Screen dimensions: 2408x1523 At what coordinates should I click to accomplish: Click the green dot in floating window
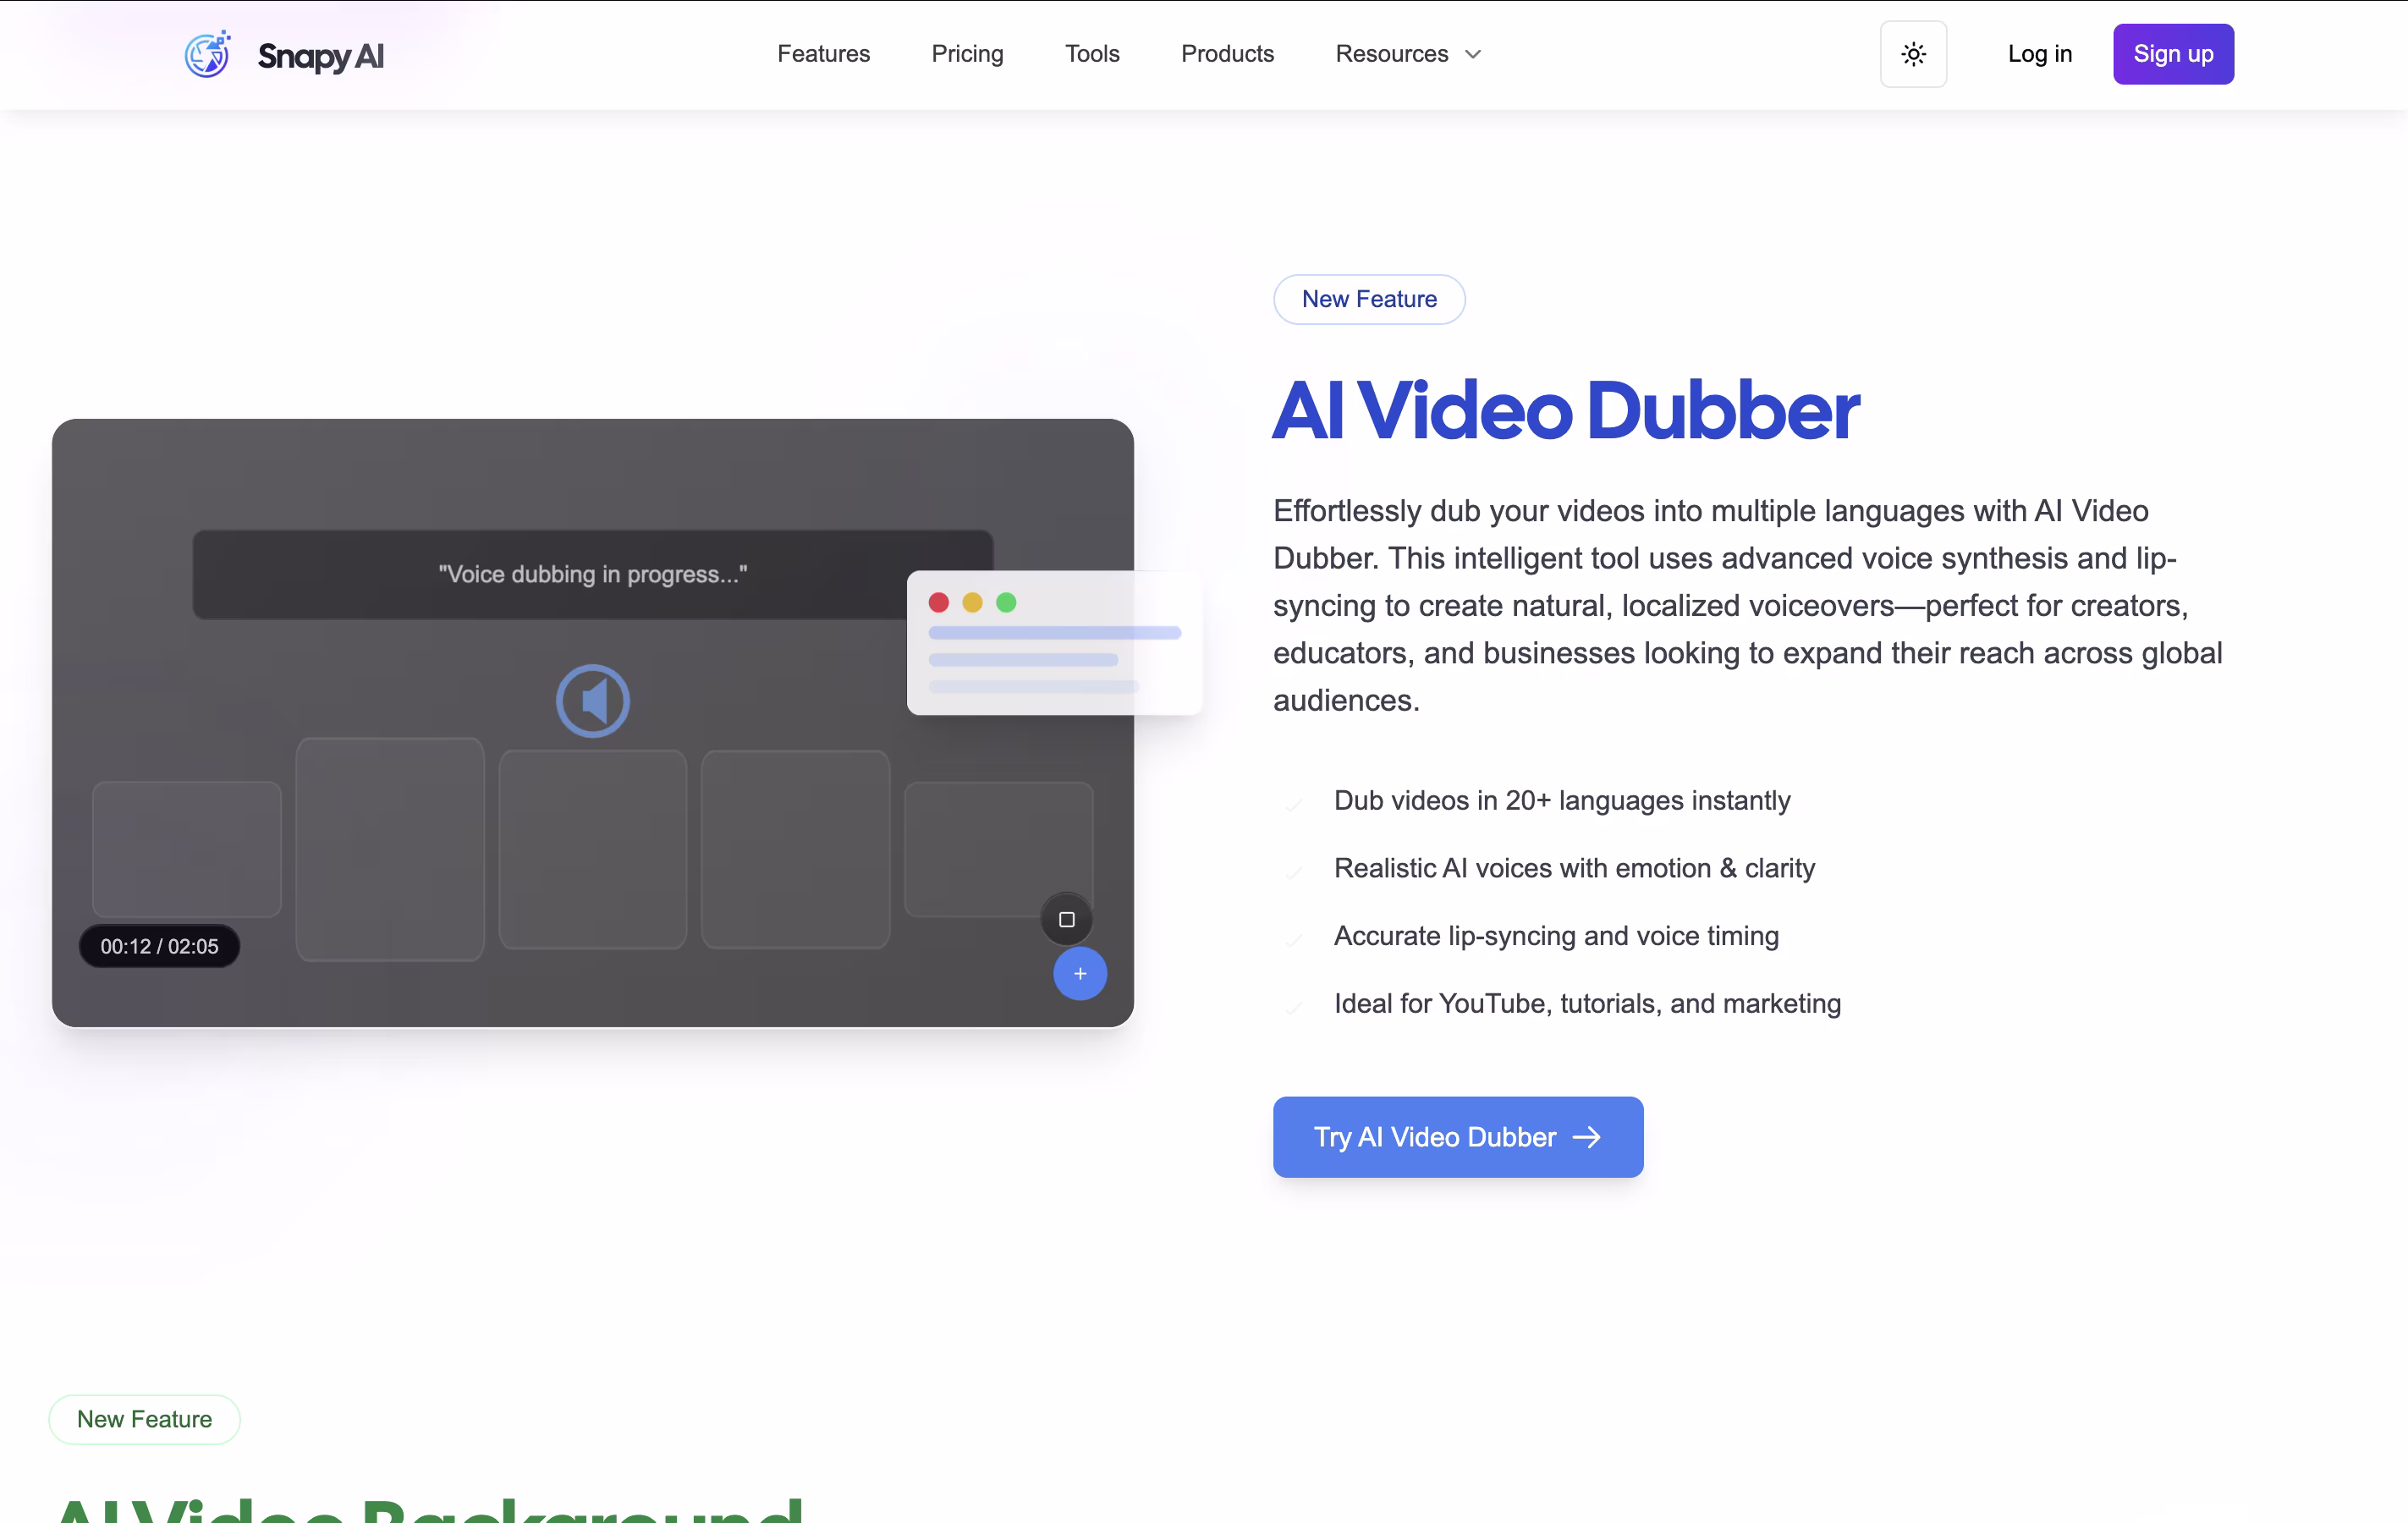click(1006, 602)
